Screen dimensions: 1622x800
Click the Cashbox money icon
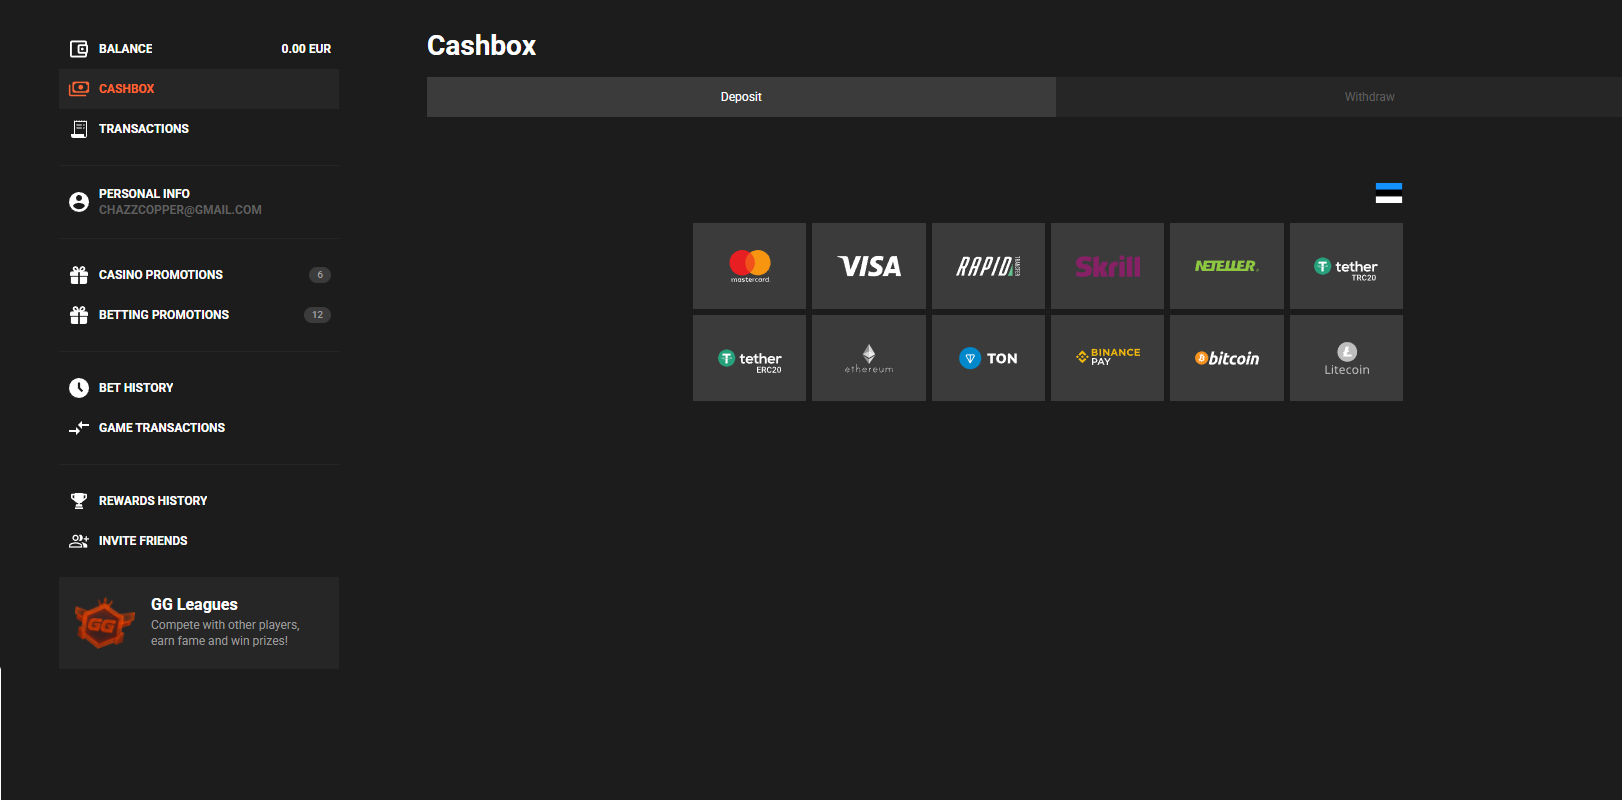tap(79, 89)
